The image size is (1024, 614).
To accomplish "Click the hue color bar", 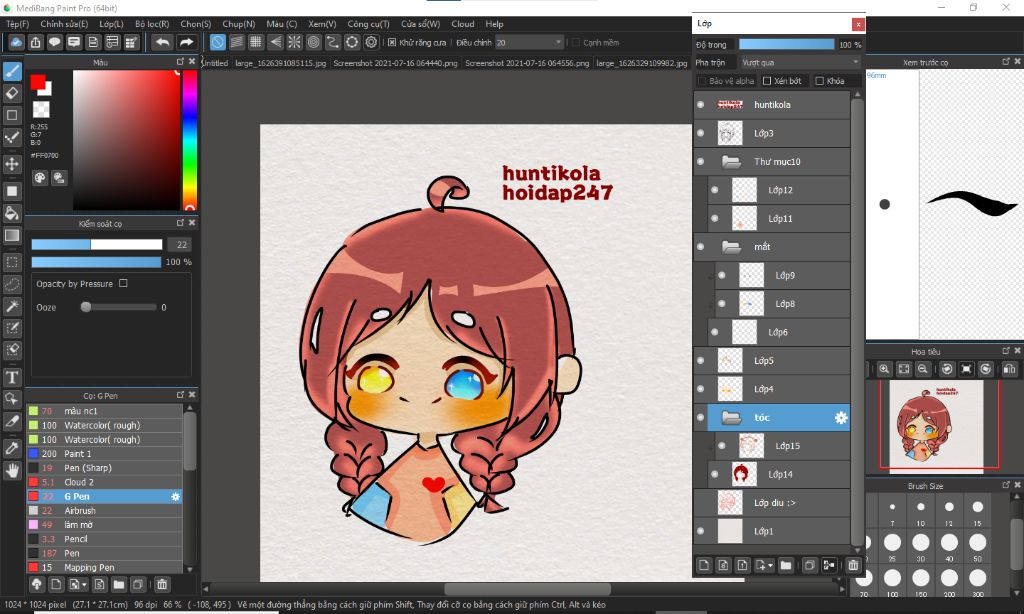I will [x=189, y=140].
